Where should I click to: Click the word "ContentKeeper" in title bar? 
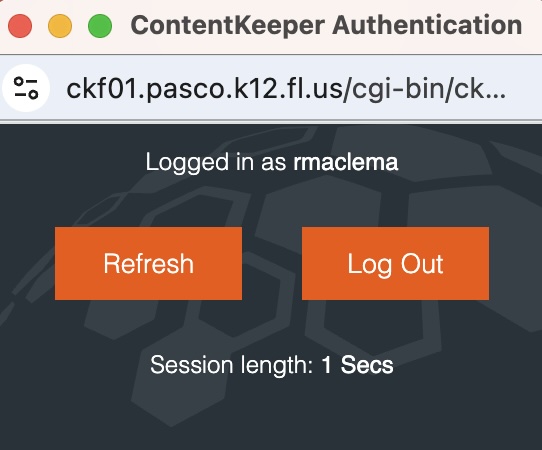point(228,26)
